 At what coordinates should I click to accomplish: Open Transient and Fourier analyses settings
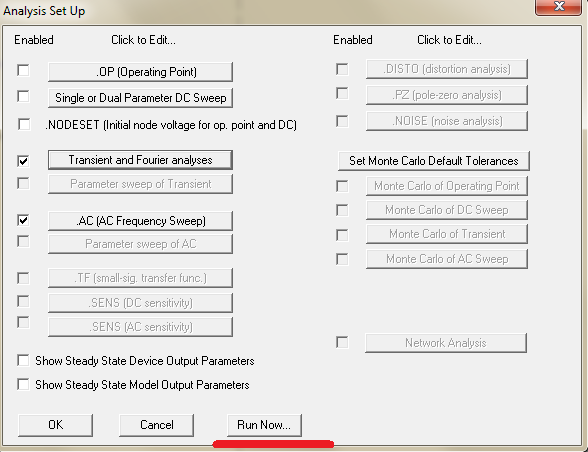pos(140,160)
